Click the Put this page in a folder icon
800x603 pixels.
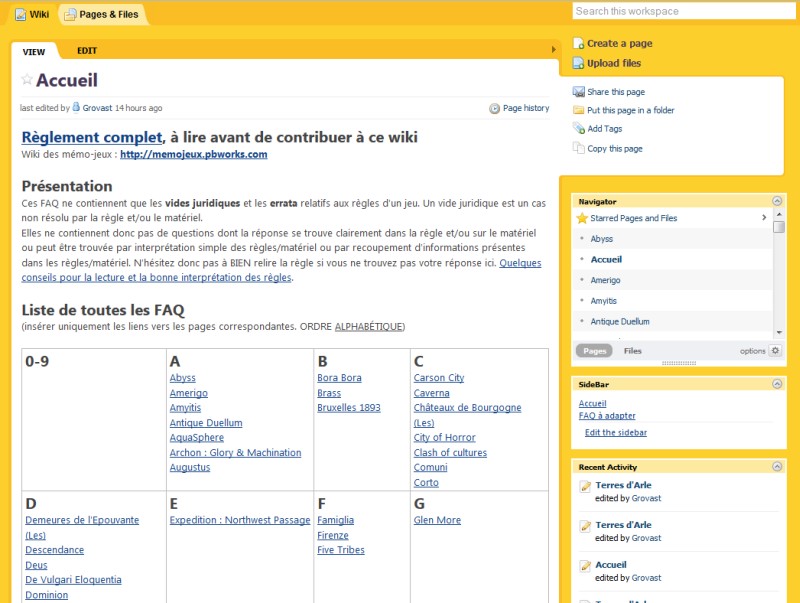coord(579,110)
